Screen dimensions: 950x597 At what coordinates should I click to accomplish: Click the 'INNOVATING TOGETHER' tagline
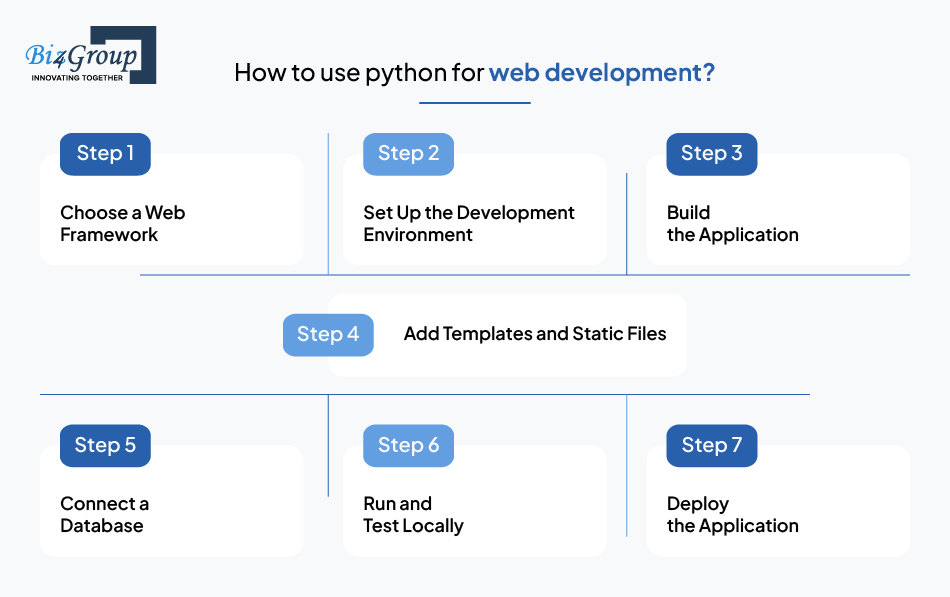point(77,78)
